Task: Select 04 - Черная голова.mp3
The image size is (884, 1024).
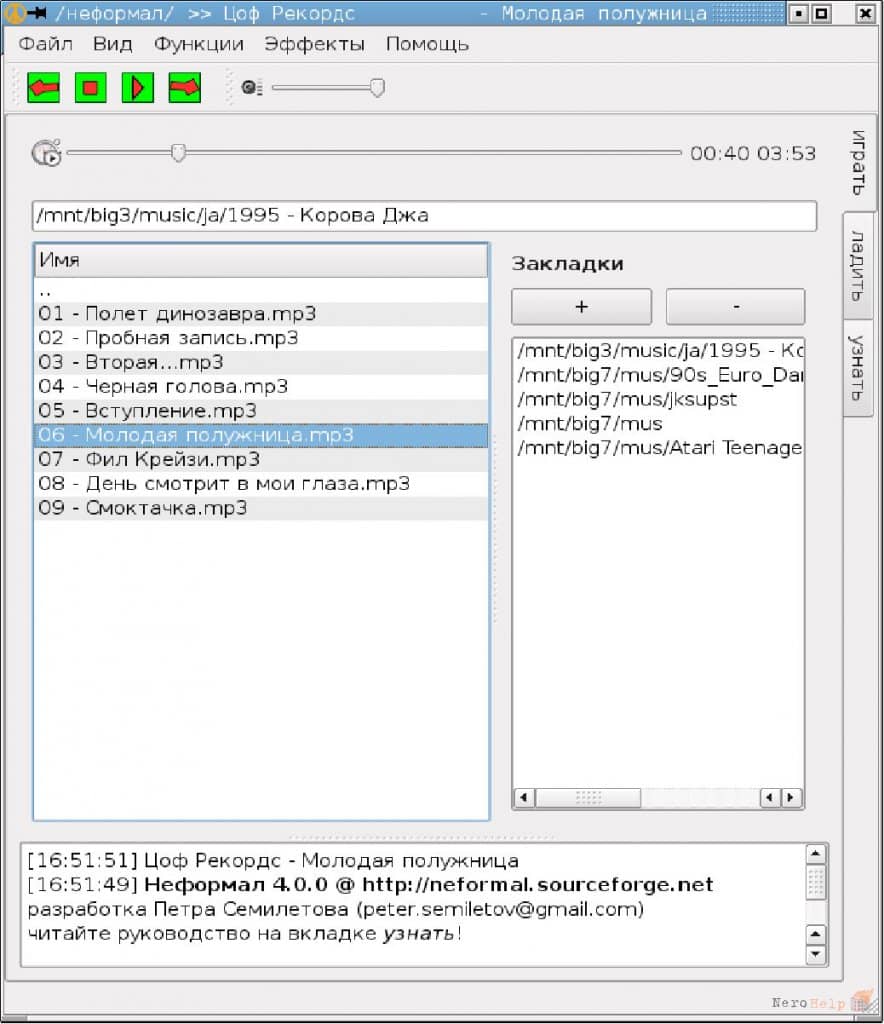Action: pos(260,387)
